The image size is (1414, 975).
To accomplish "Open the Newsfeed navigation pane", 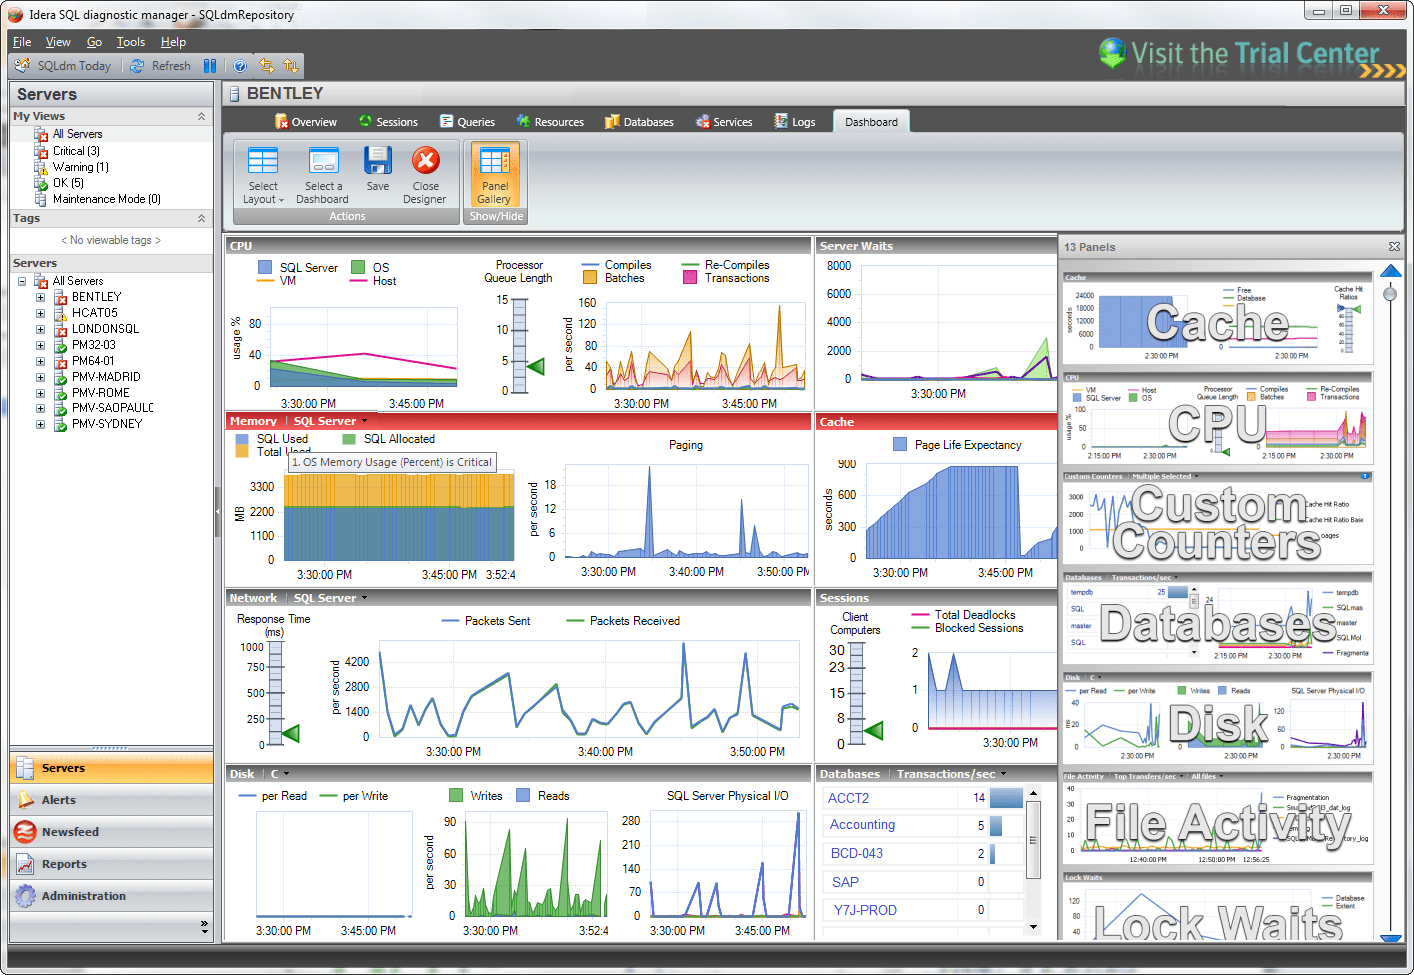I will (x=70, y=832).
